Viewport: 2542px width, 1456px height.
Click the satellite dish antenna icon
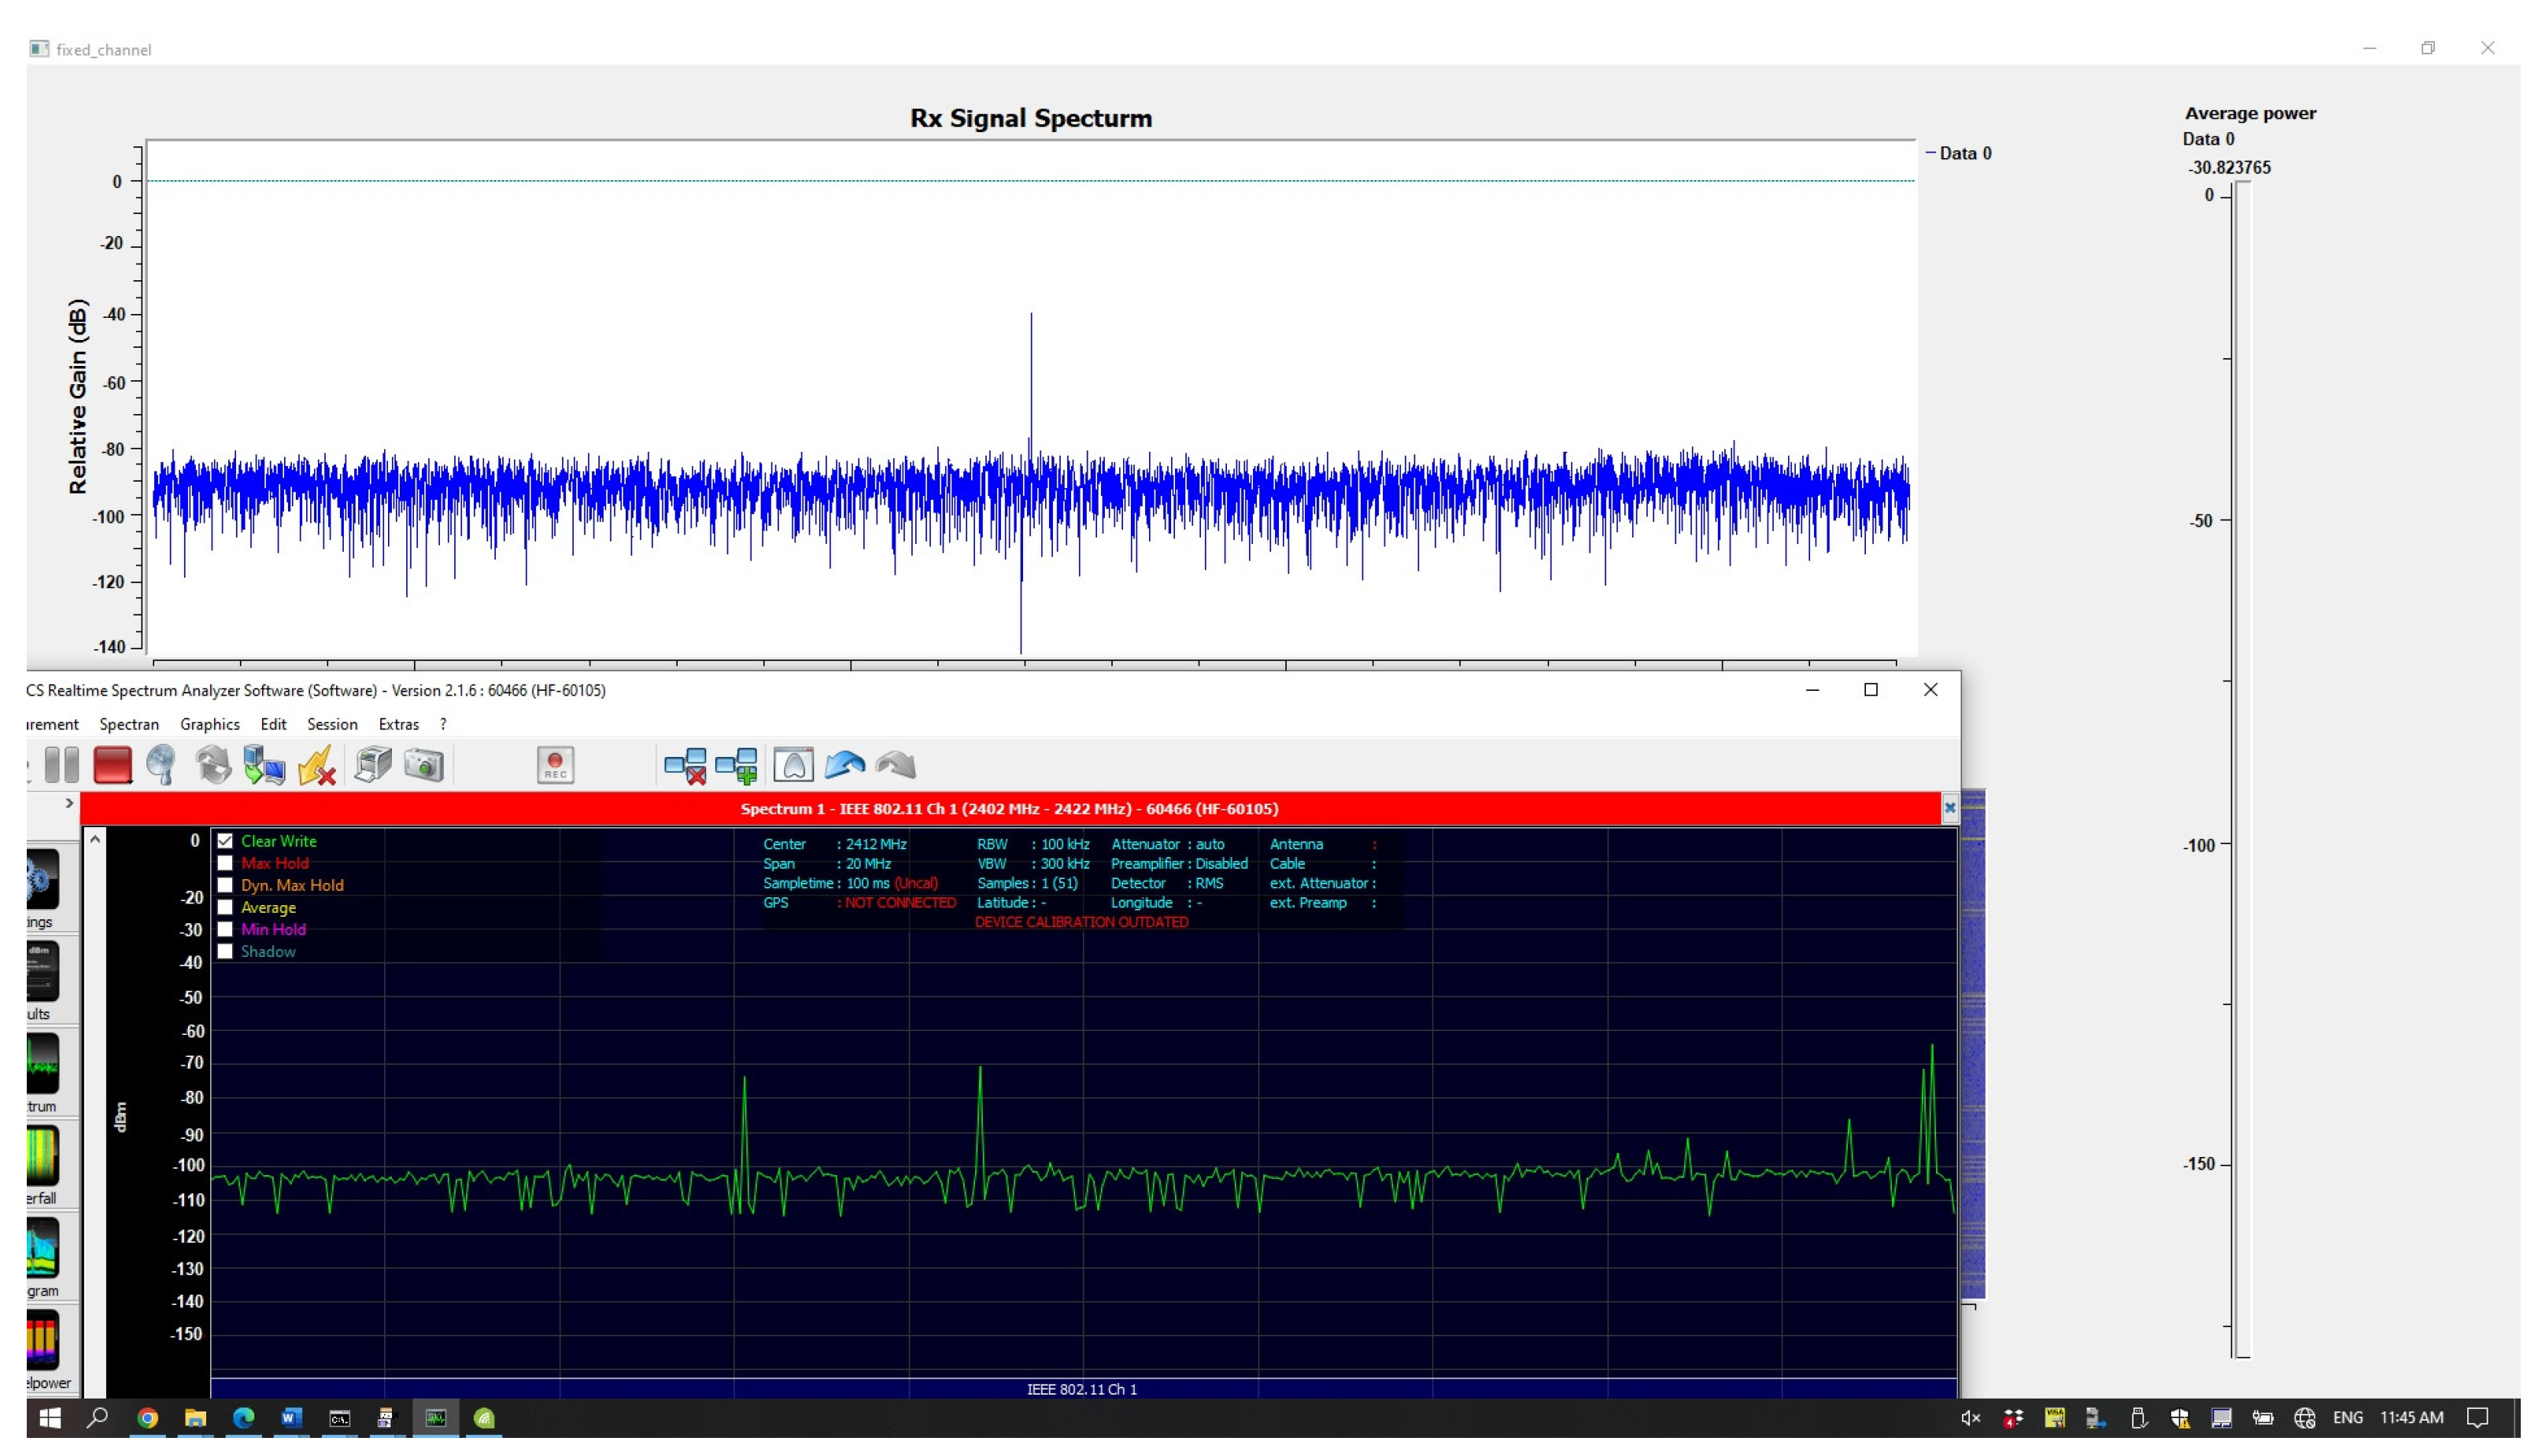(x=161, y=766)
